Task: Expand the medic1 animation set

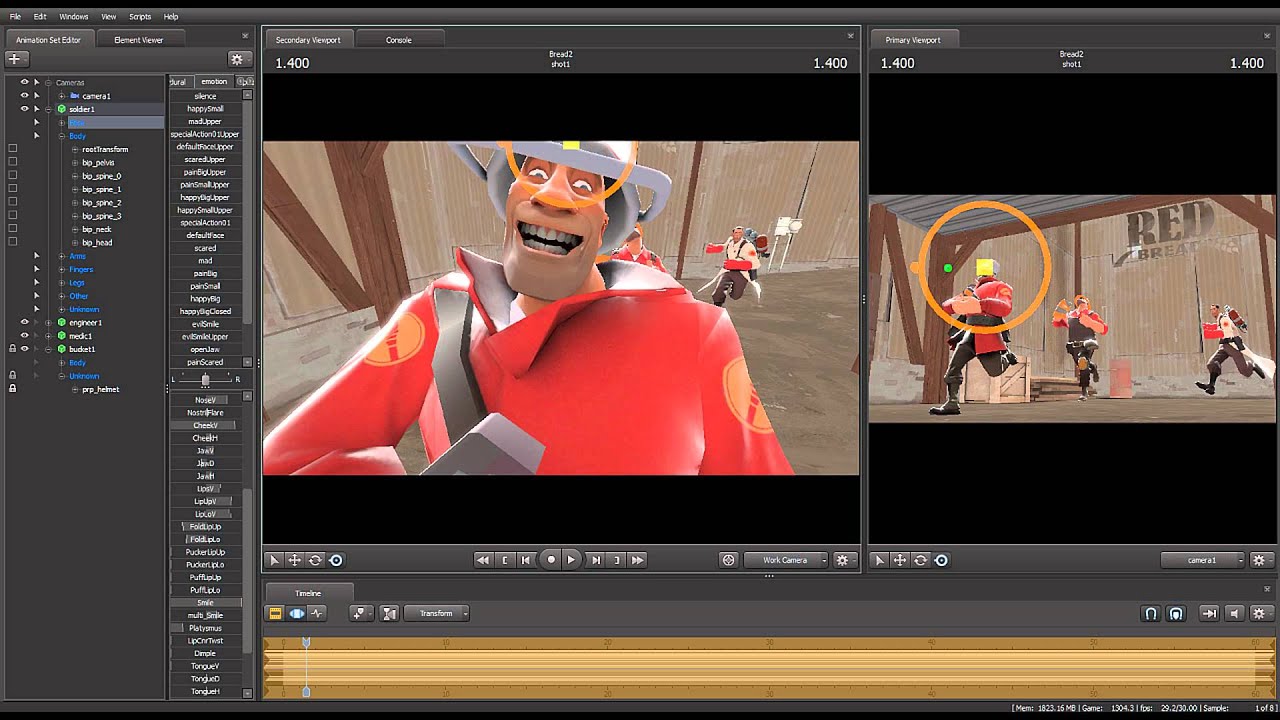Action: 48,336
